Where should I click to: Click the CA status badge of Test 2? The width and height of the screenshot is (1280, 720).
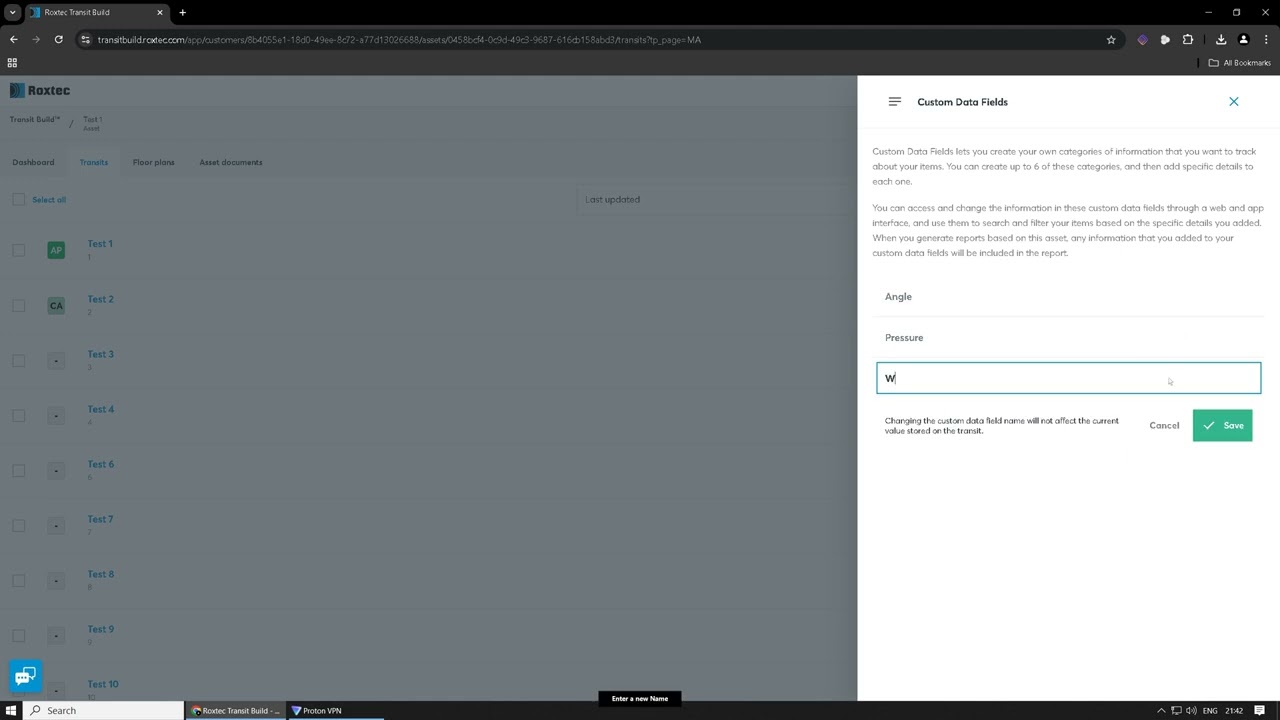56,305
